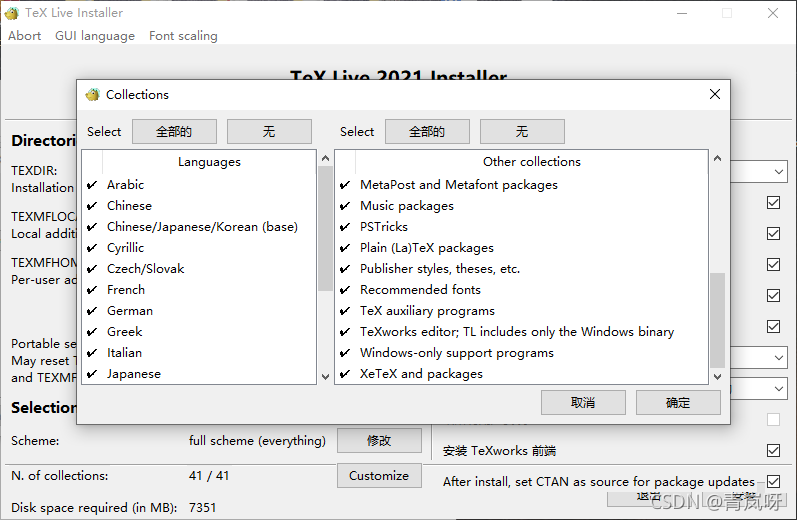Toggle set CTAN as source checkbox
The width and height of the screenshot is (797, 520).
tap(773, 481)
